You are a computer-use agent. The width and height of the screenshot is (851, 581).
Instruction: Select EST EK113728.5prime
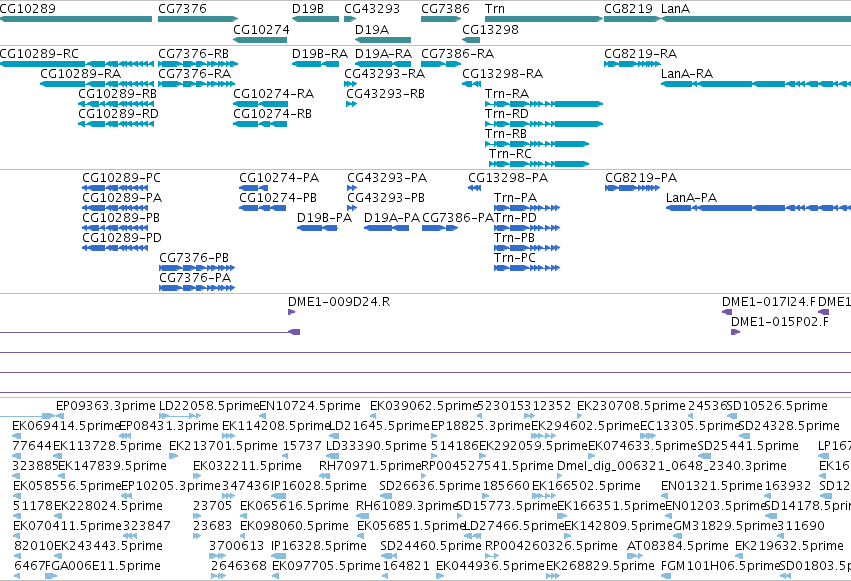pyautogui.click(x=107, y=446)
